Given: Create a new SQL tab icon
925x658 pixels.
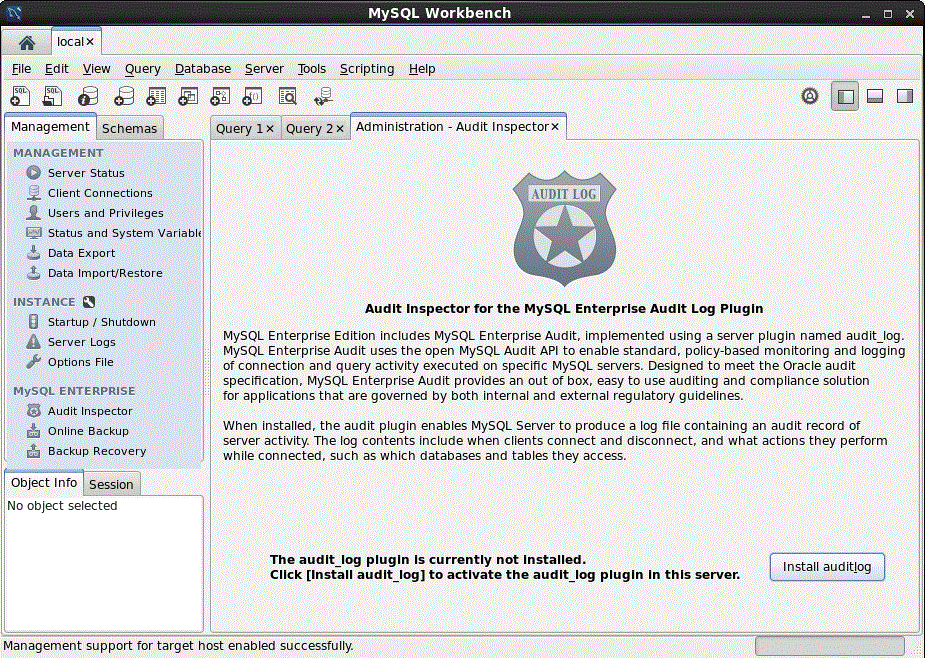Looking at the screenshot, I should [21, 96].
